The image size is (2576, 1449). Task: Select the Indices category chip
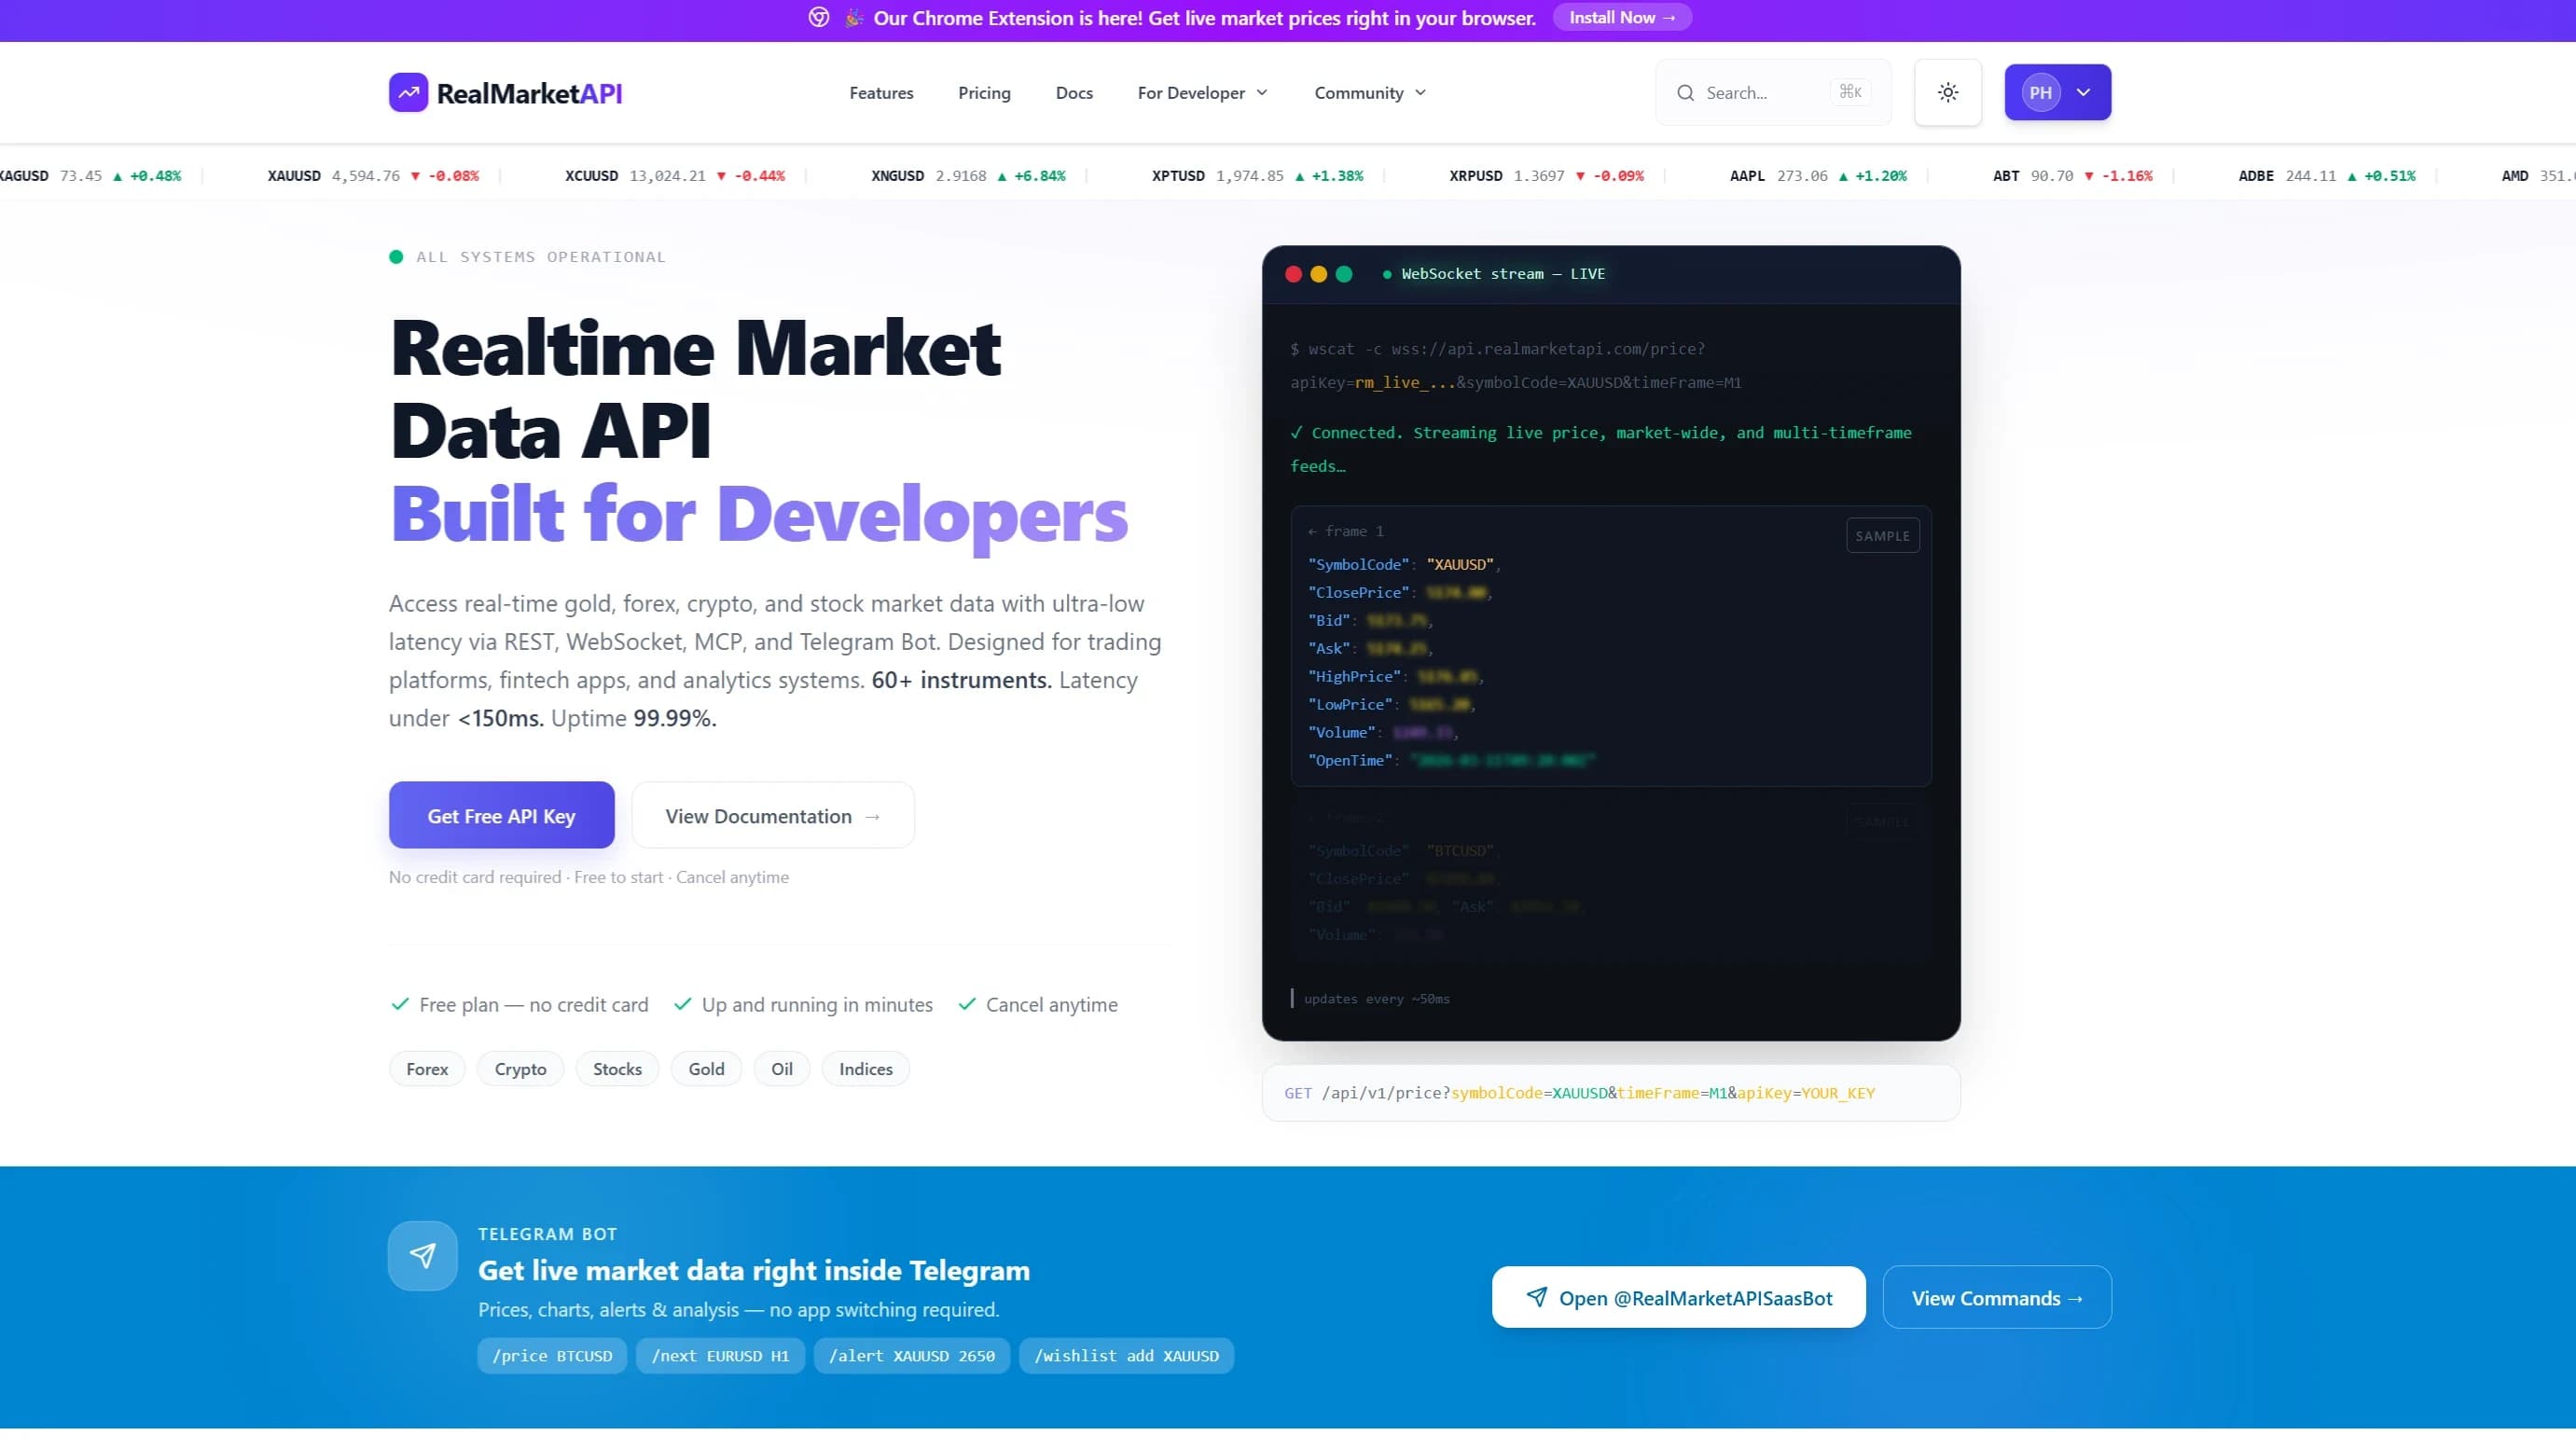[865, 1068]
